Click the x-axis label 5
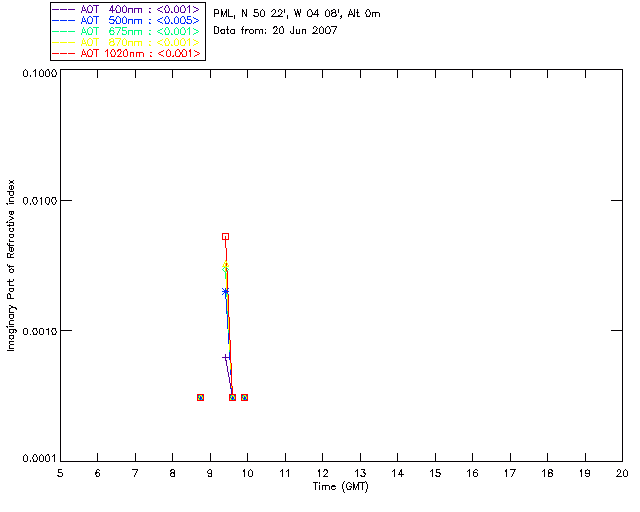 pos(60,473)
